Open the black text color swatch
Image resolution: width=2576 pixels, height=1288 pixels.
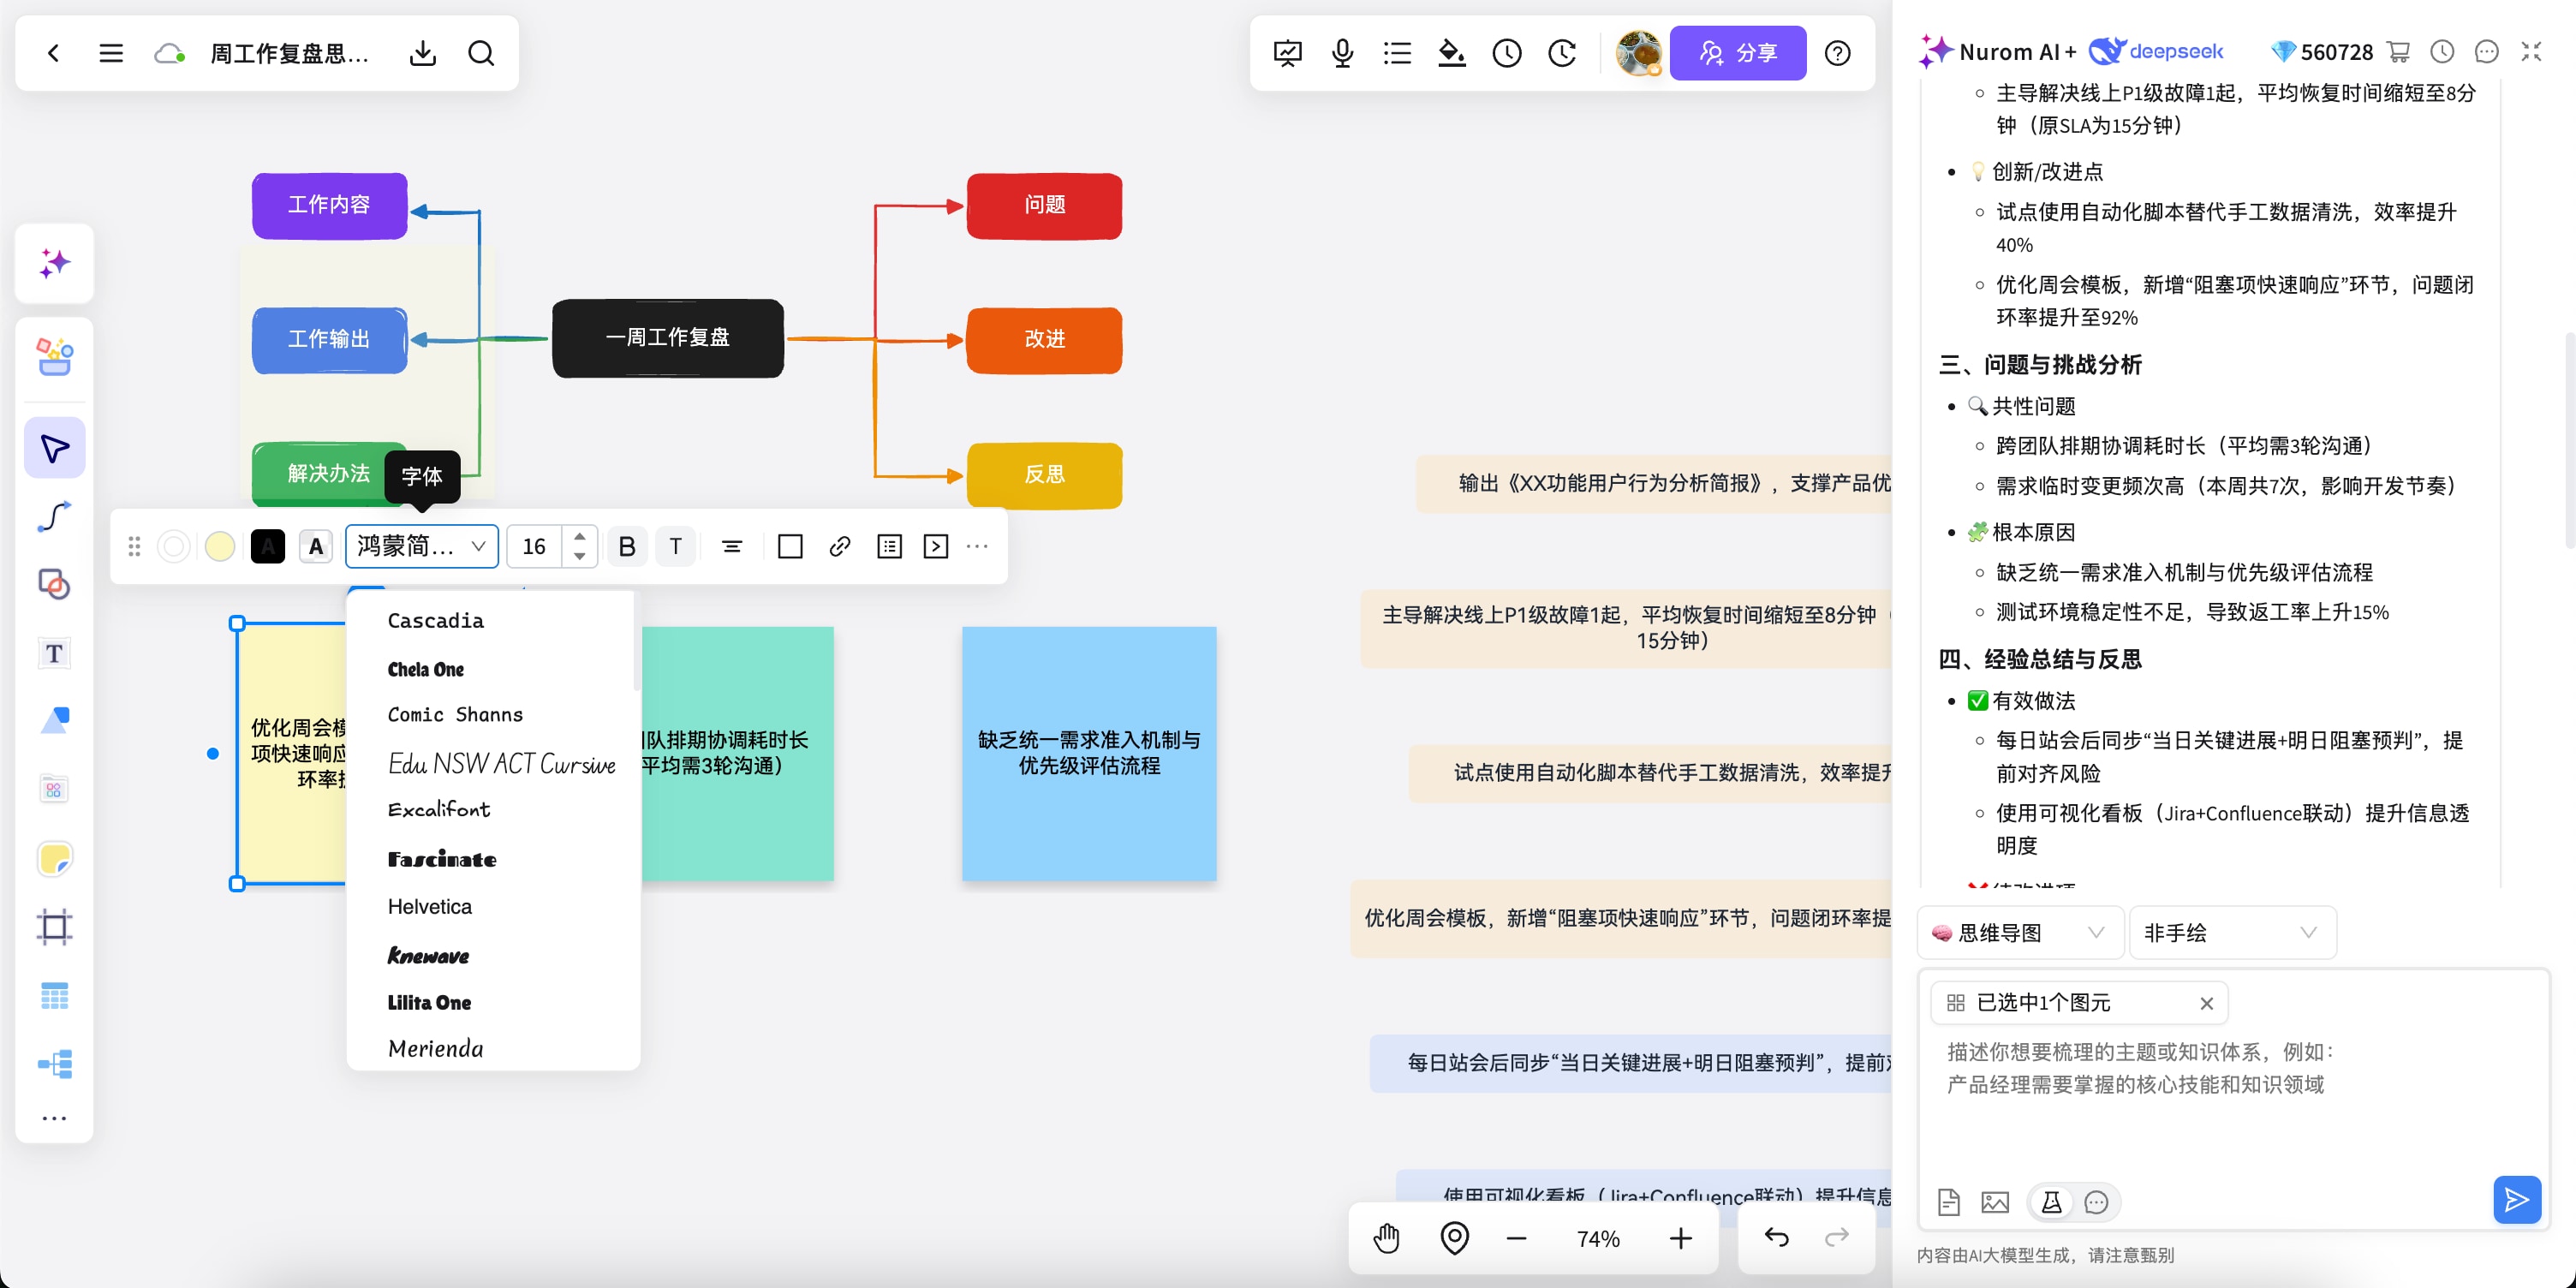[x=267, y=547]
